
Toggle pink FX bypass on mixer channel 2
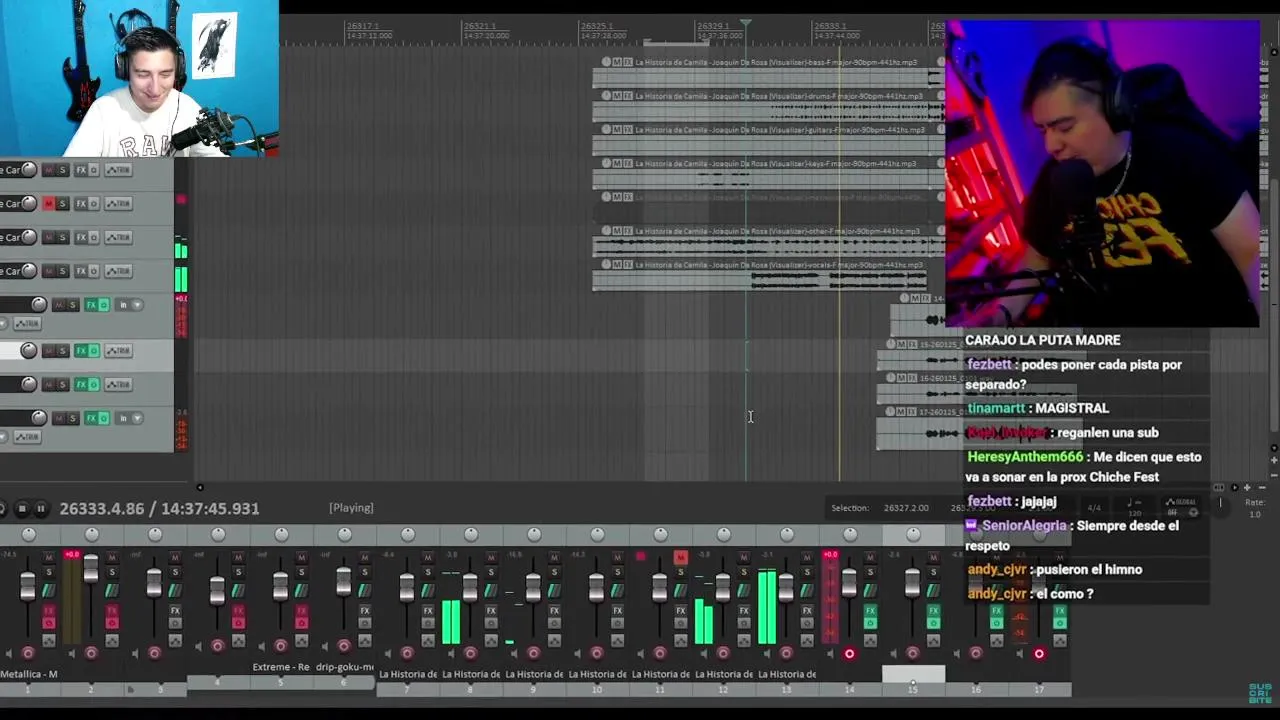click(112, 623)
